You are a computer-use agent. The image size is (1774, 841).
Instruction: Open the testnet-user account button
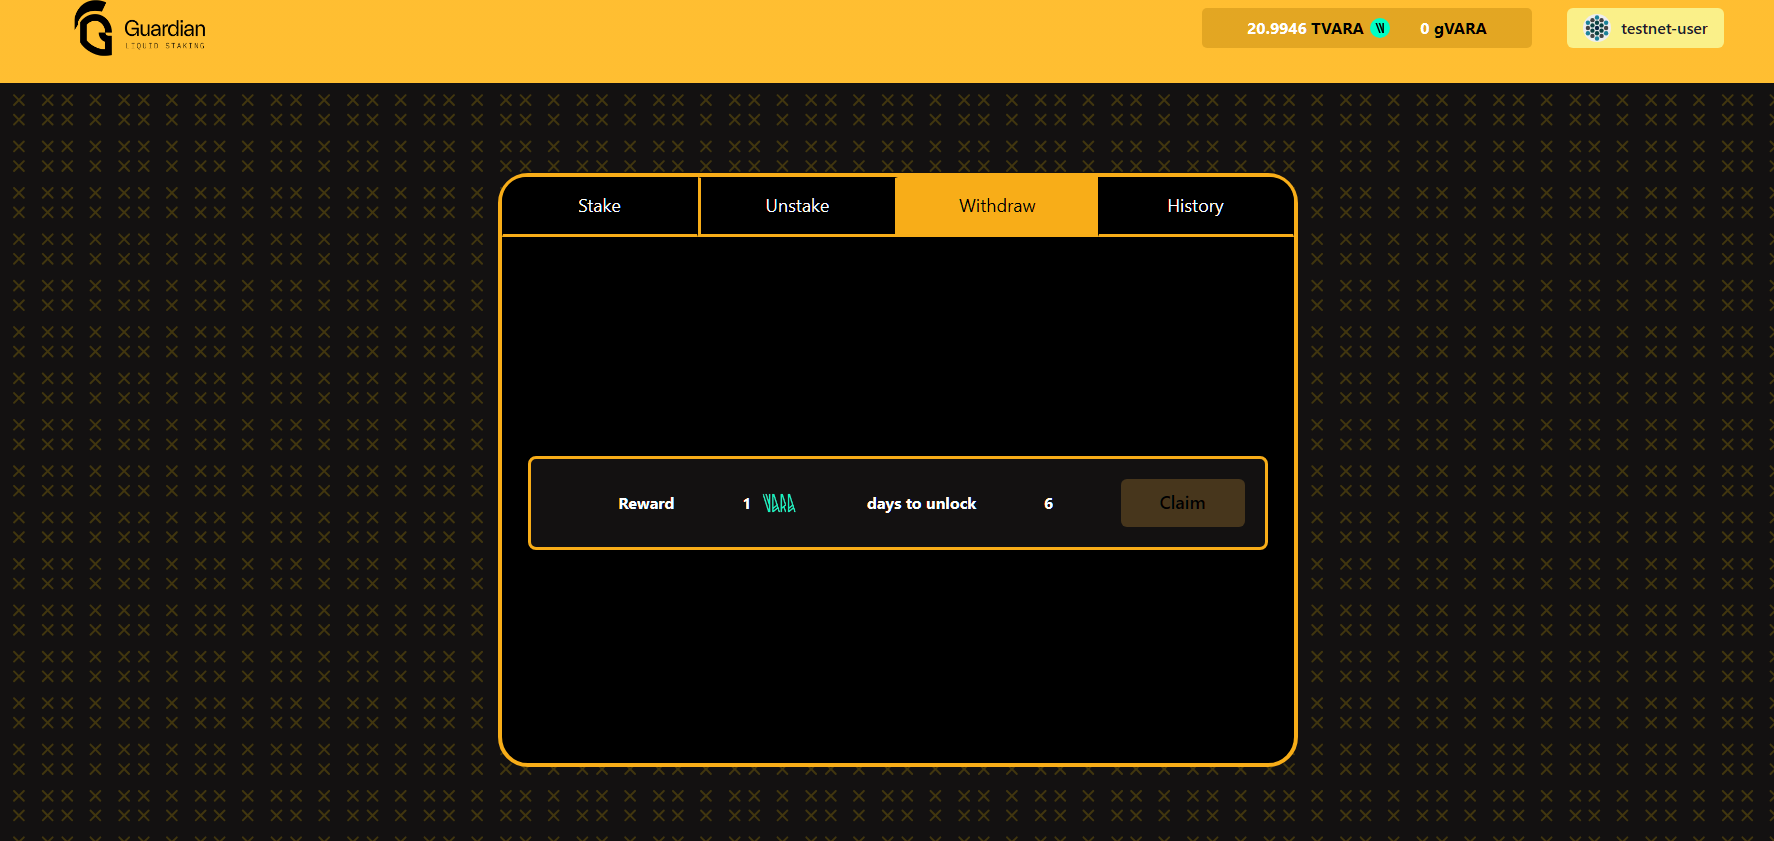[1645, 28]
